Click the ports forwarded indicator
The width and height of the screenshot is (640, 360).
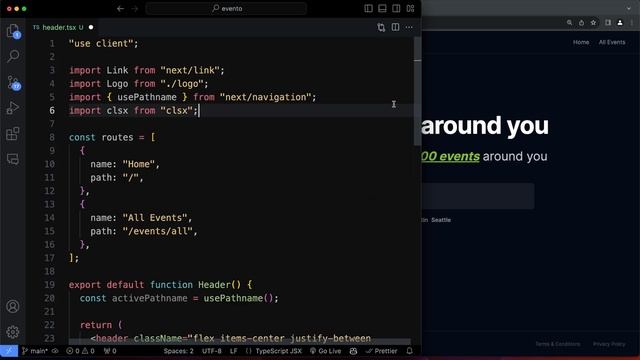[x=110, y=351]
